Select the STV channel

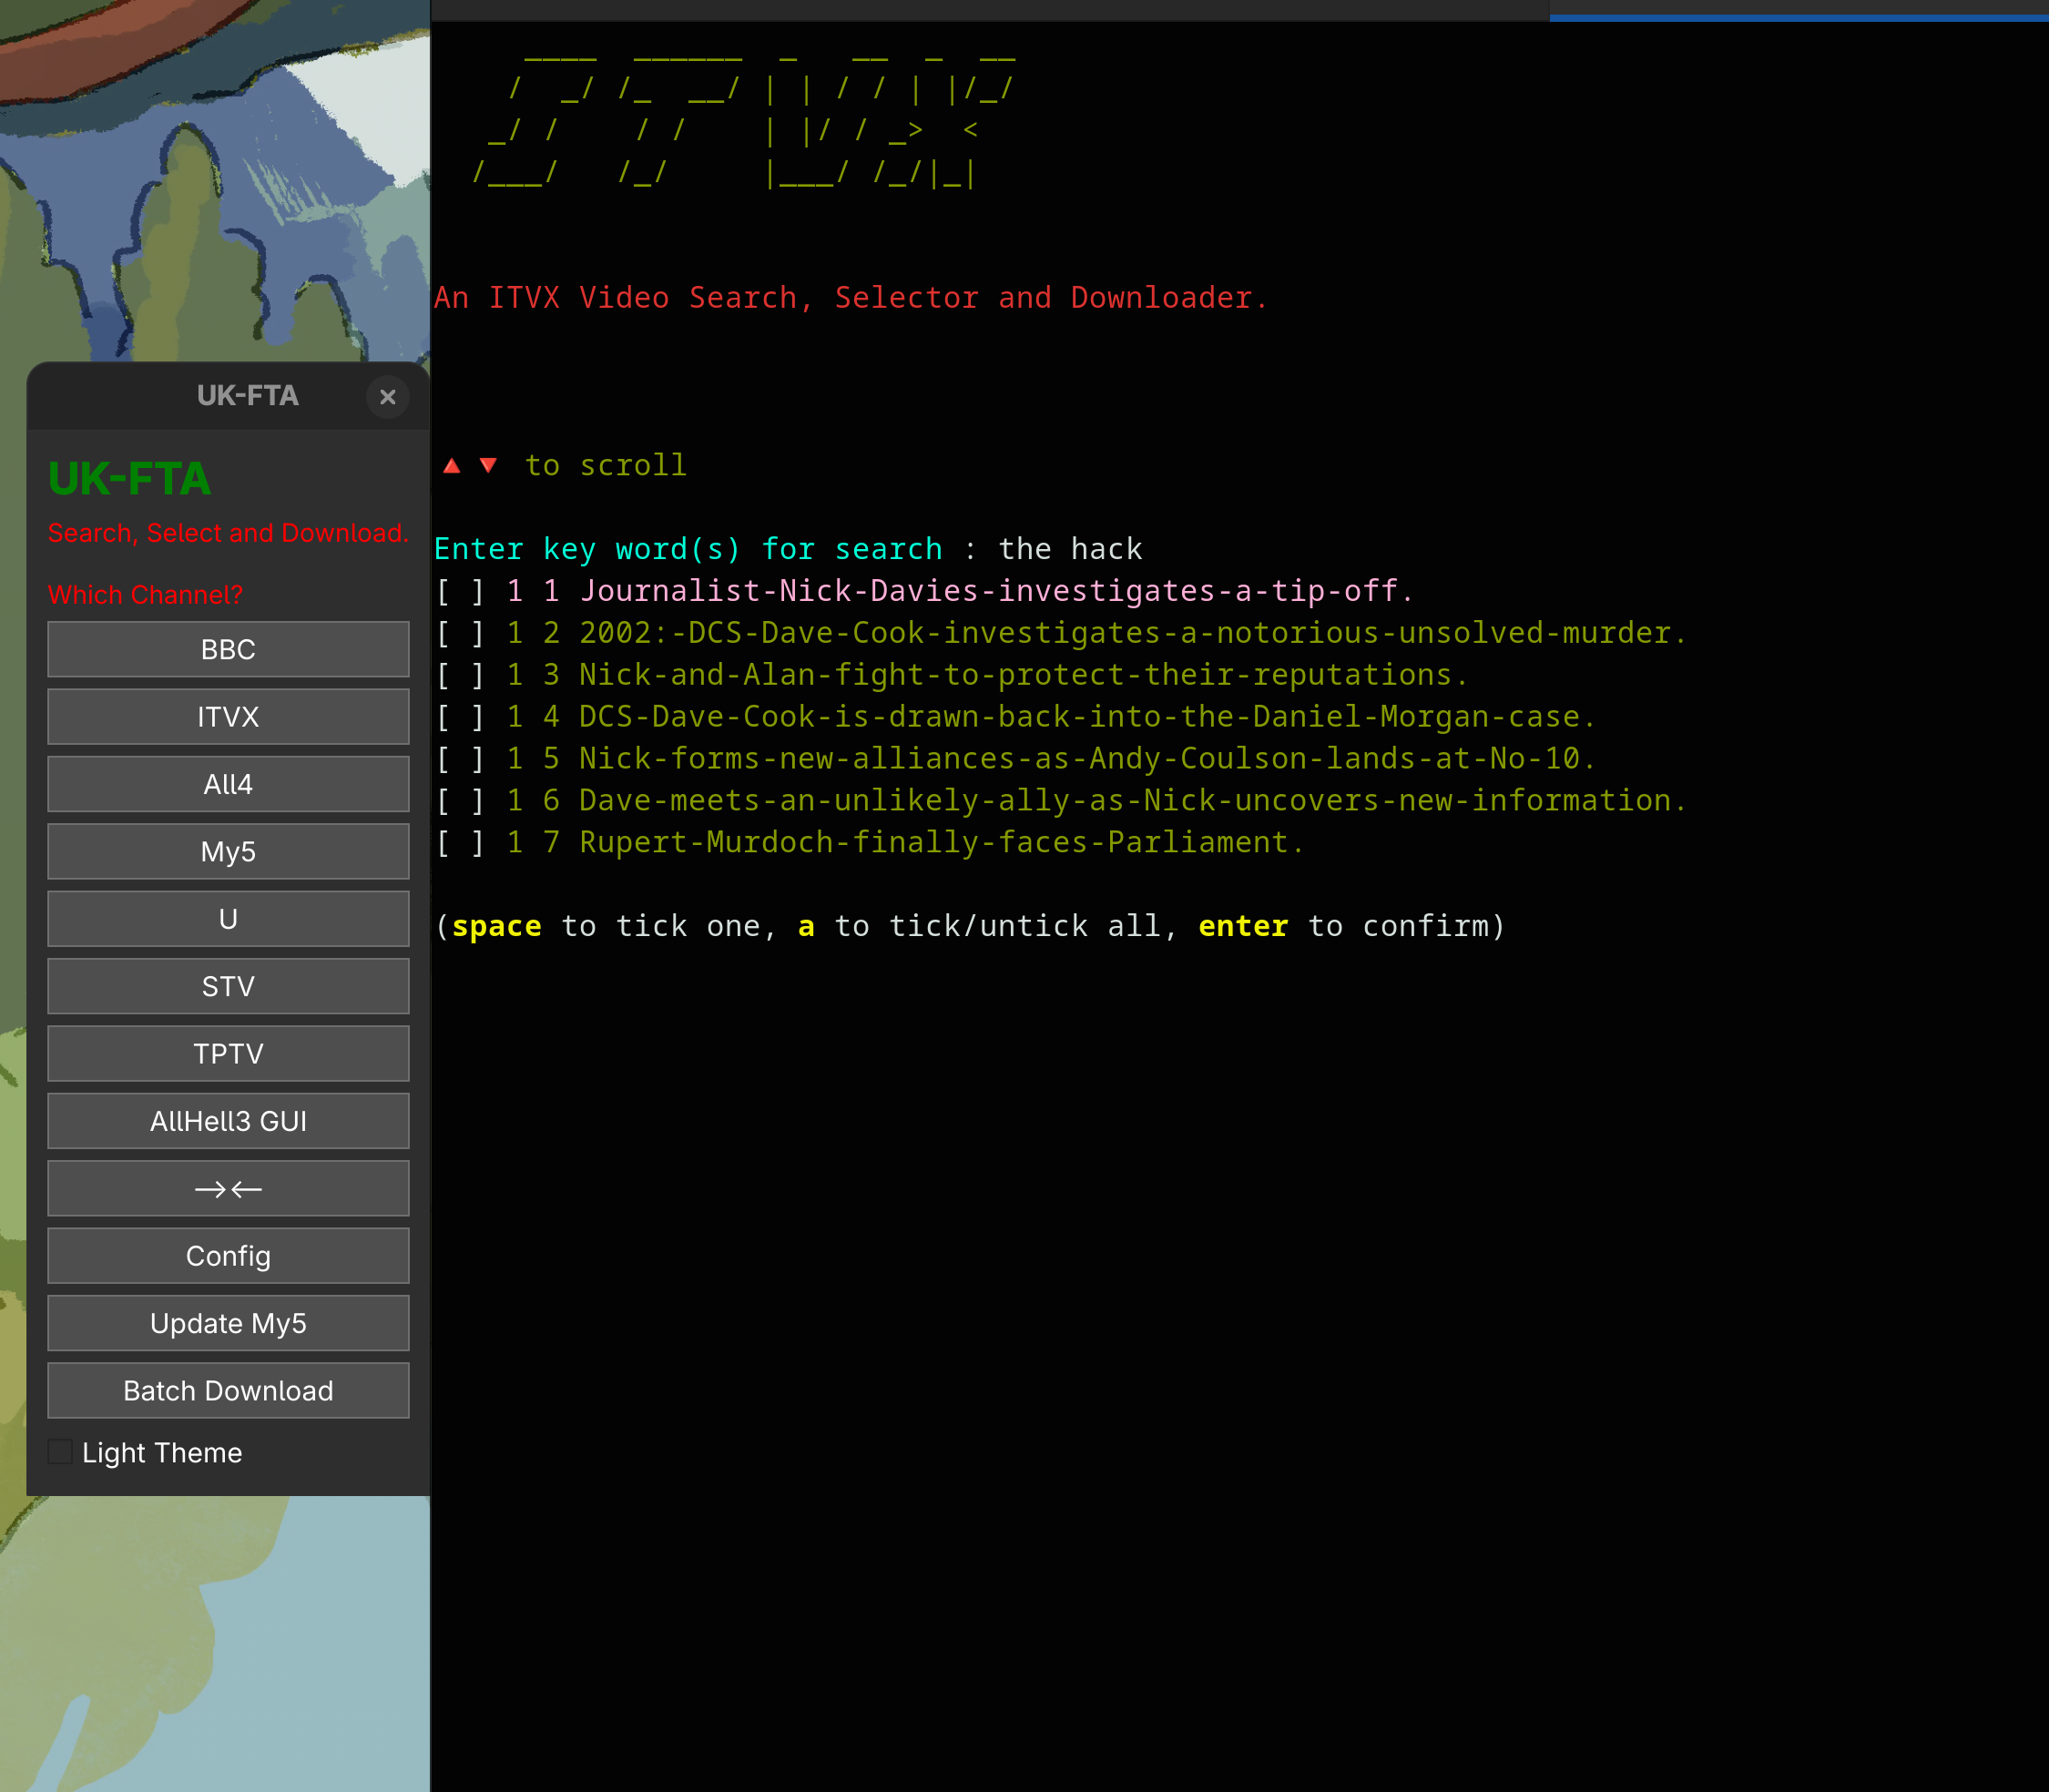pos(228,986)
